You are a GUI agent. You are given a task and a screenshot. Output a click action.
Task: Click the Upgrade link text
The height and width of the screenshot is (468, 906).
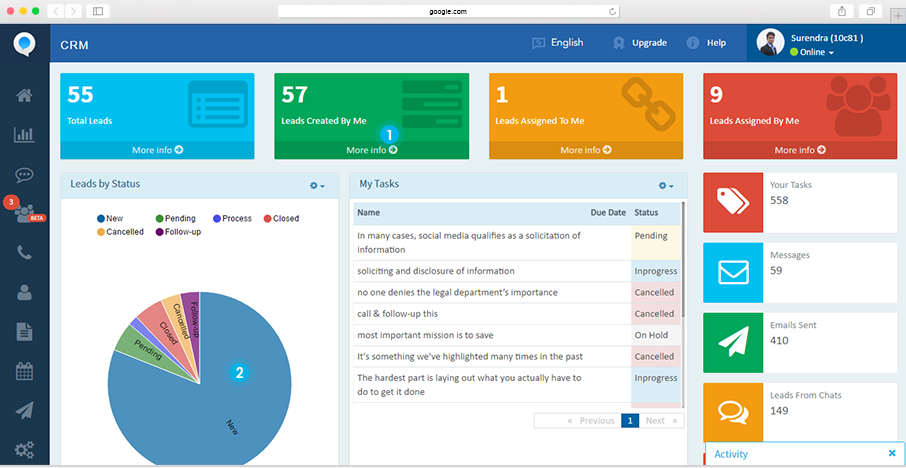649,43
